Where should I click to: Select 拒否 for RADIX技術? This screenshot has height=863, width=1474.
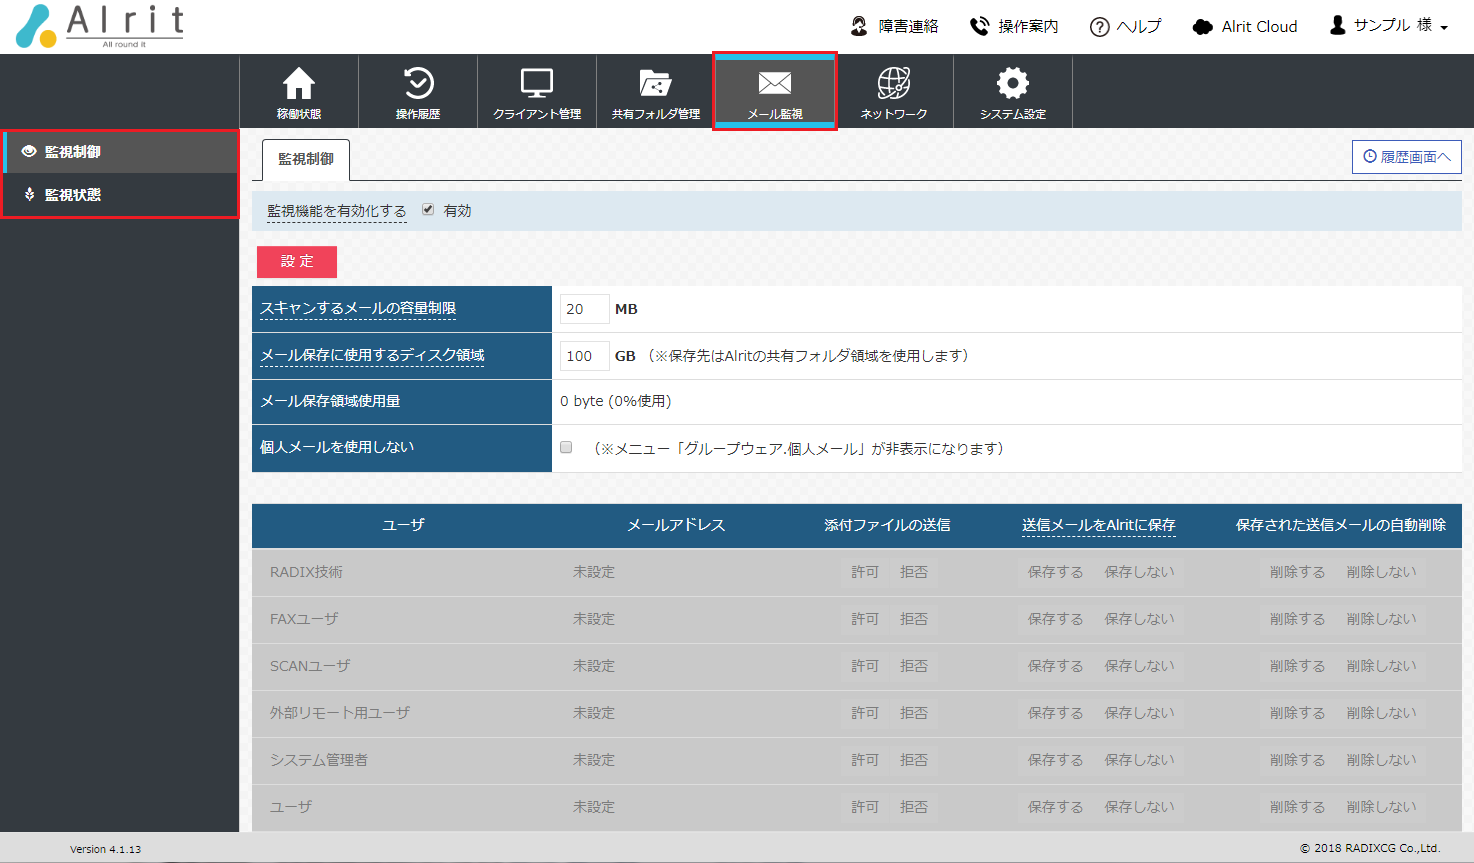914,572
